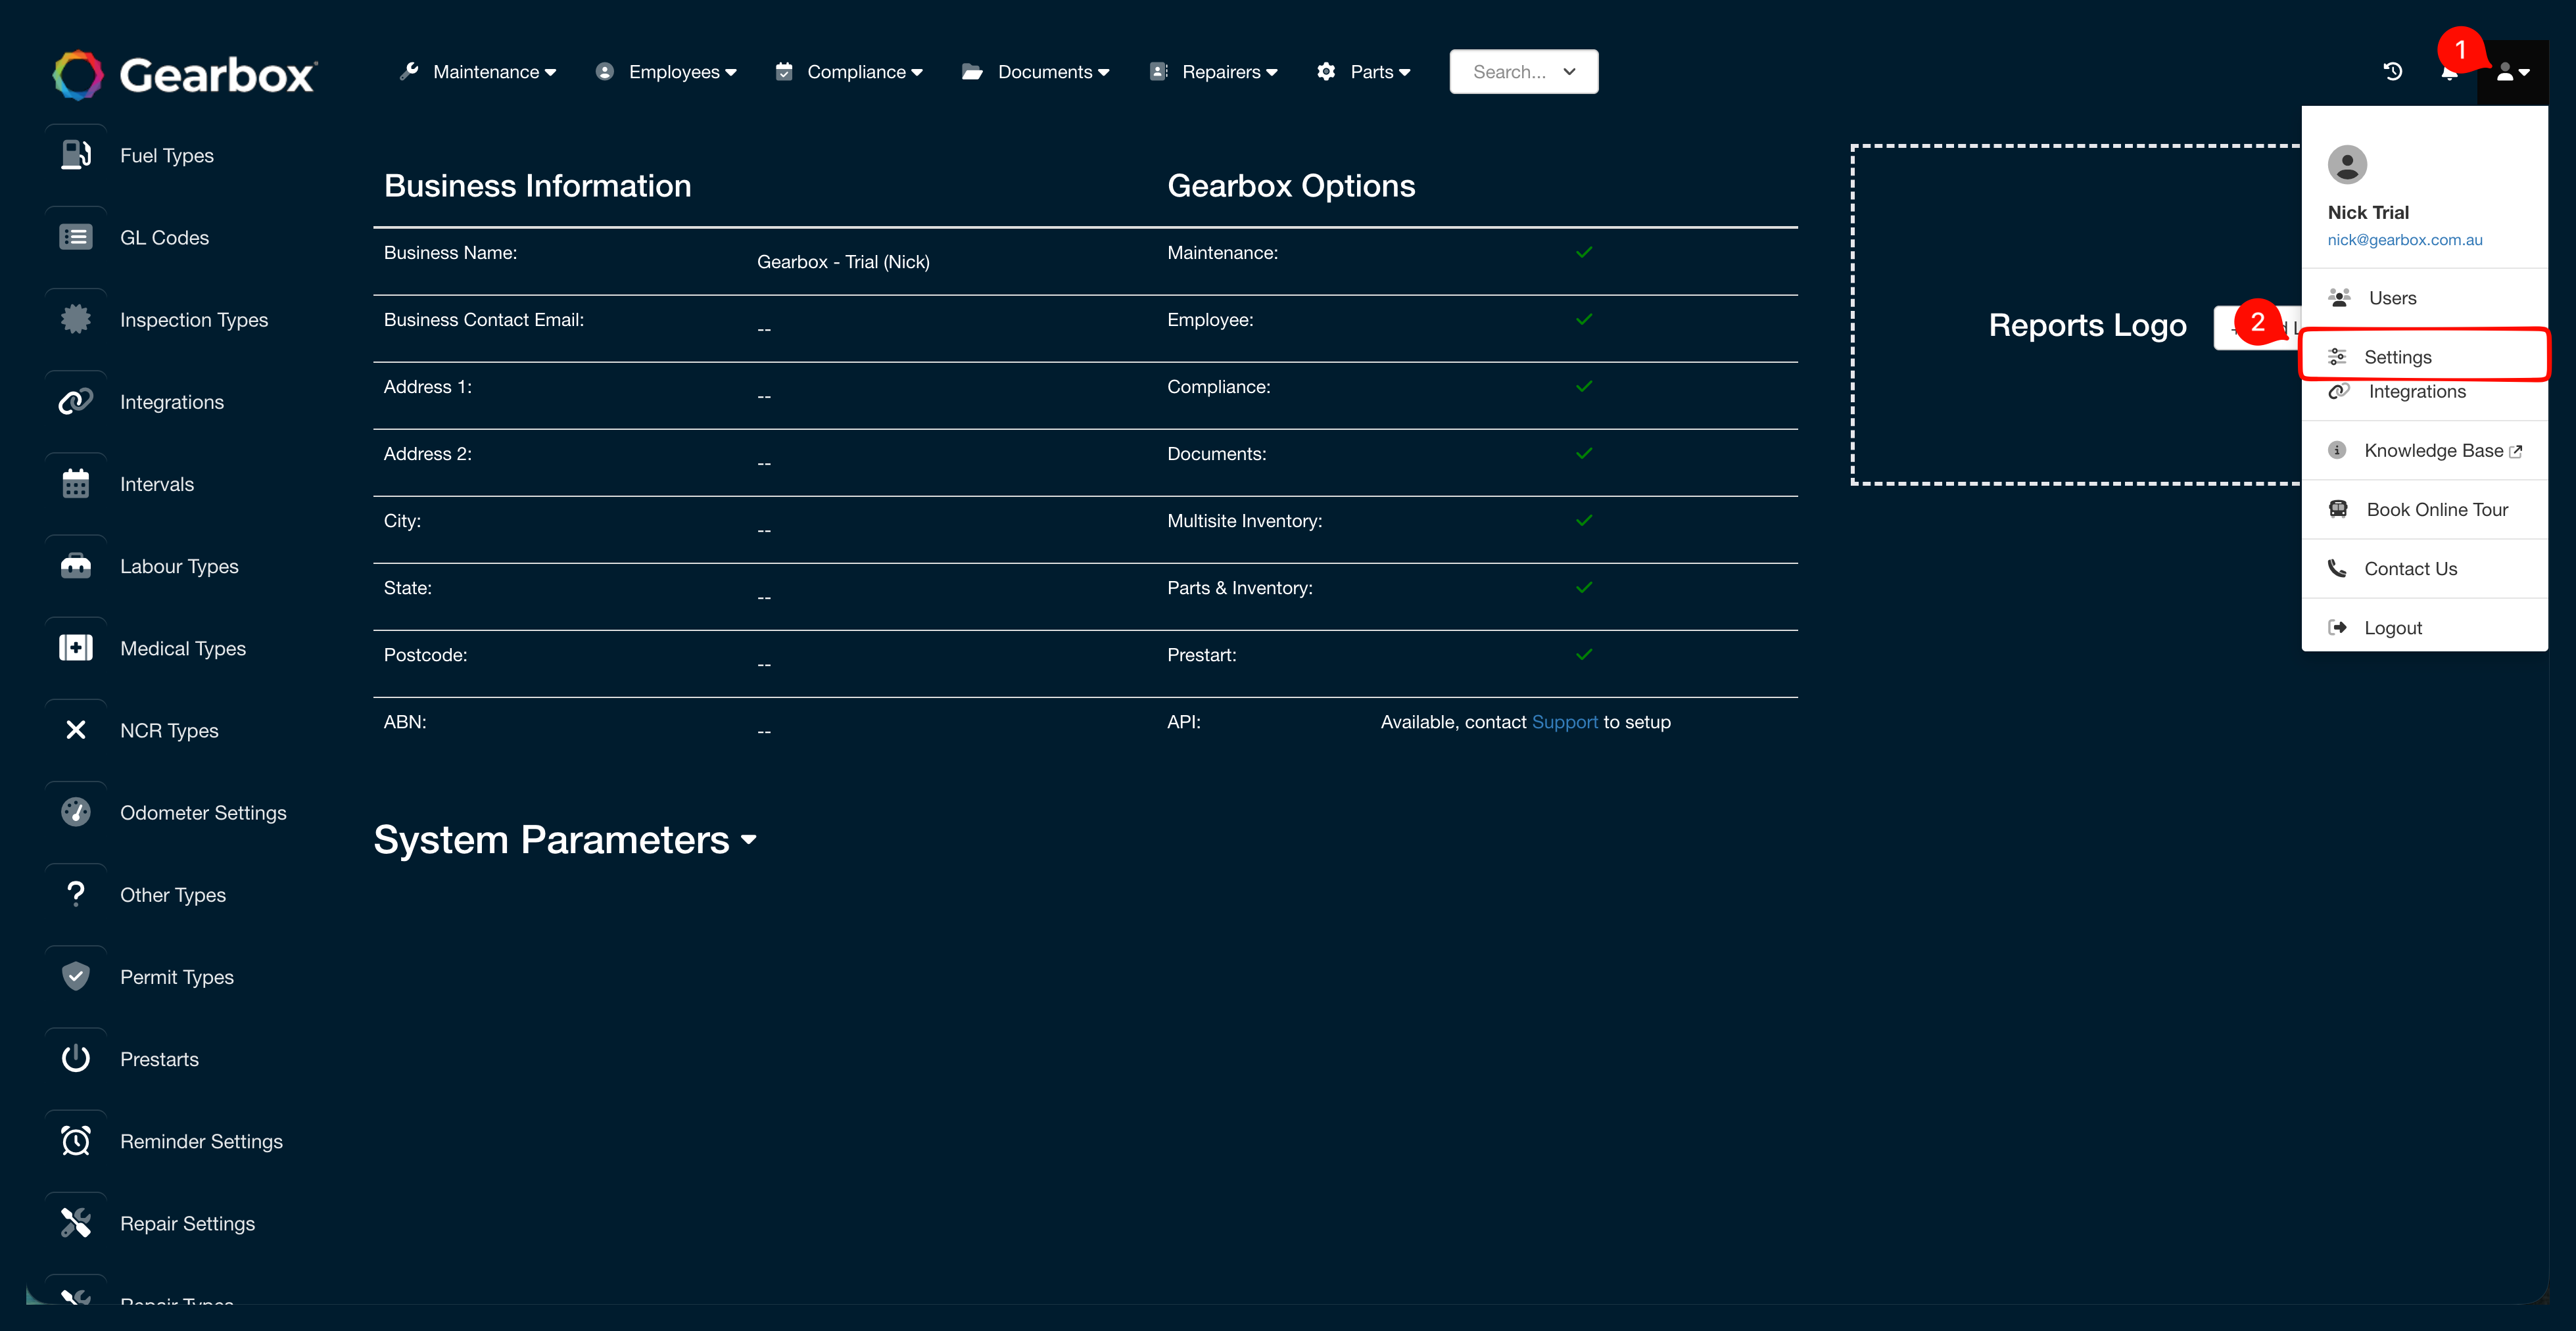This screenshot has width=2576, height=1331.
Task: Open Labour Types in sidebar
Action: pos(179,566)
